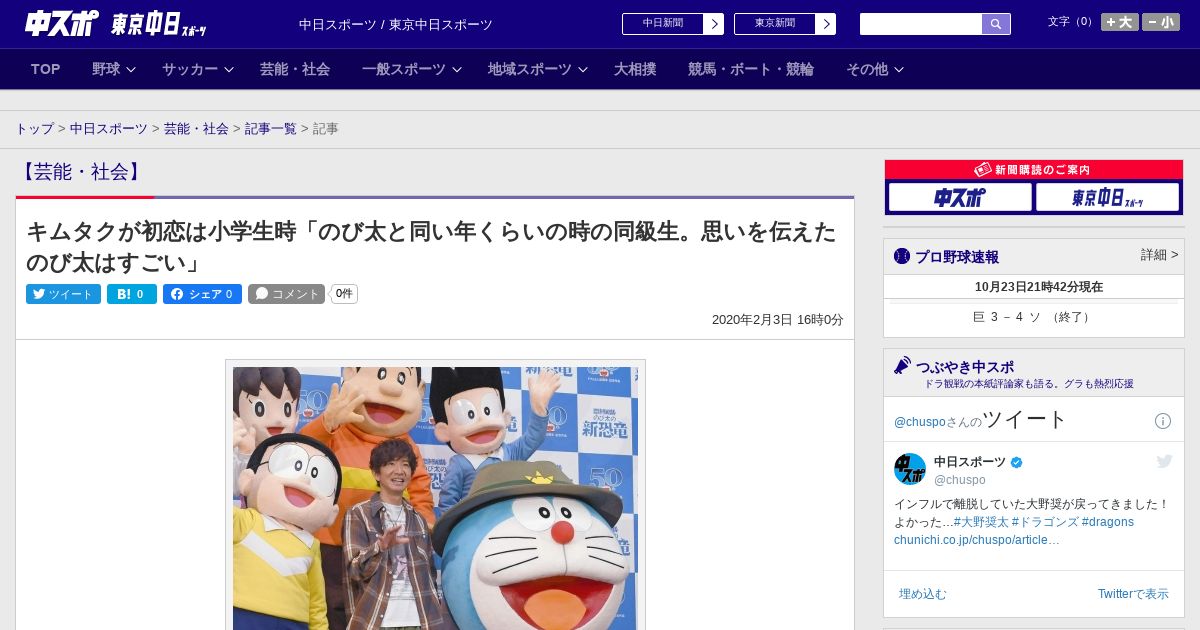Click the chuspo profile avatar
The image size is (1200, 630).
click(910, 469)
